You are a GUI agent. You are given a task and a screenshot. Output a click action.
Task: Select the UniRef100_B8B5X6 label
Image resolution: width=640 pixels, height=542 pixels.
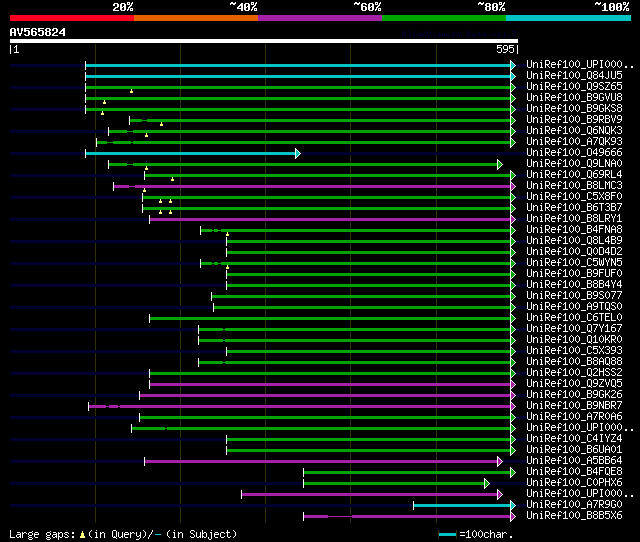[574, 516]
